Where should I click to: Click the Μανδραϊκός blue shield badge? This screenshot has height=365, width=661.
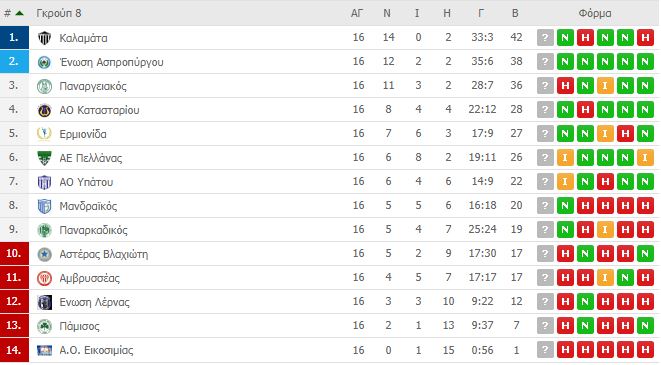(44, 206)
